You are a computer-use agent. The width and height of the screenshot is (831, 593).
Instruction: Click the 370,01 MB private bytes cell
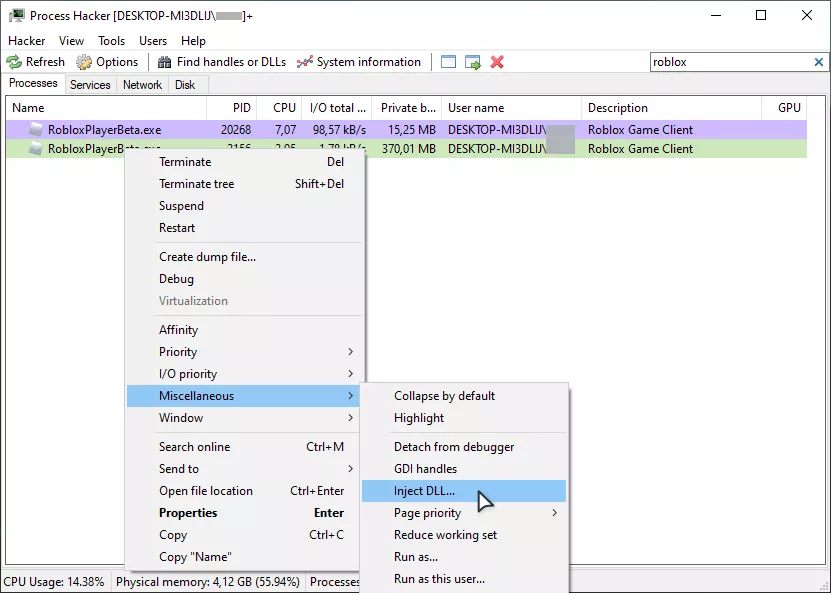pyautogui.click(x=409, y=149)
